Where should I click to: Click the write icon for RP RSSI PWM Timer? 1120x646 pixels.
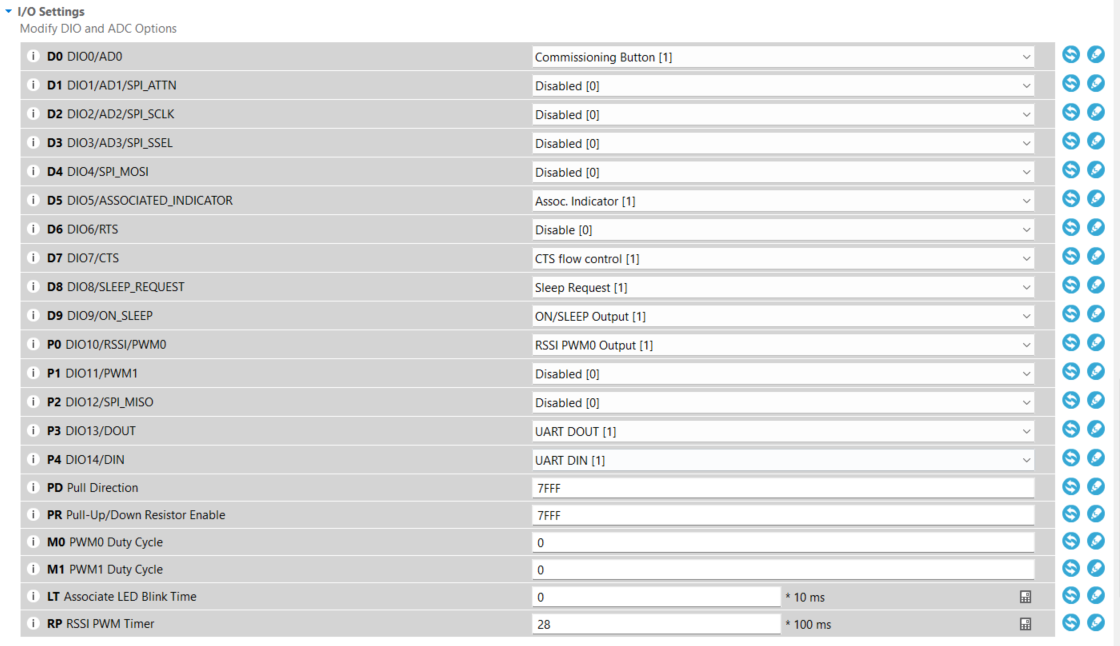click(x=1096, y=622)
